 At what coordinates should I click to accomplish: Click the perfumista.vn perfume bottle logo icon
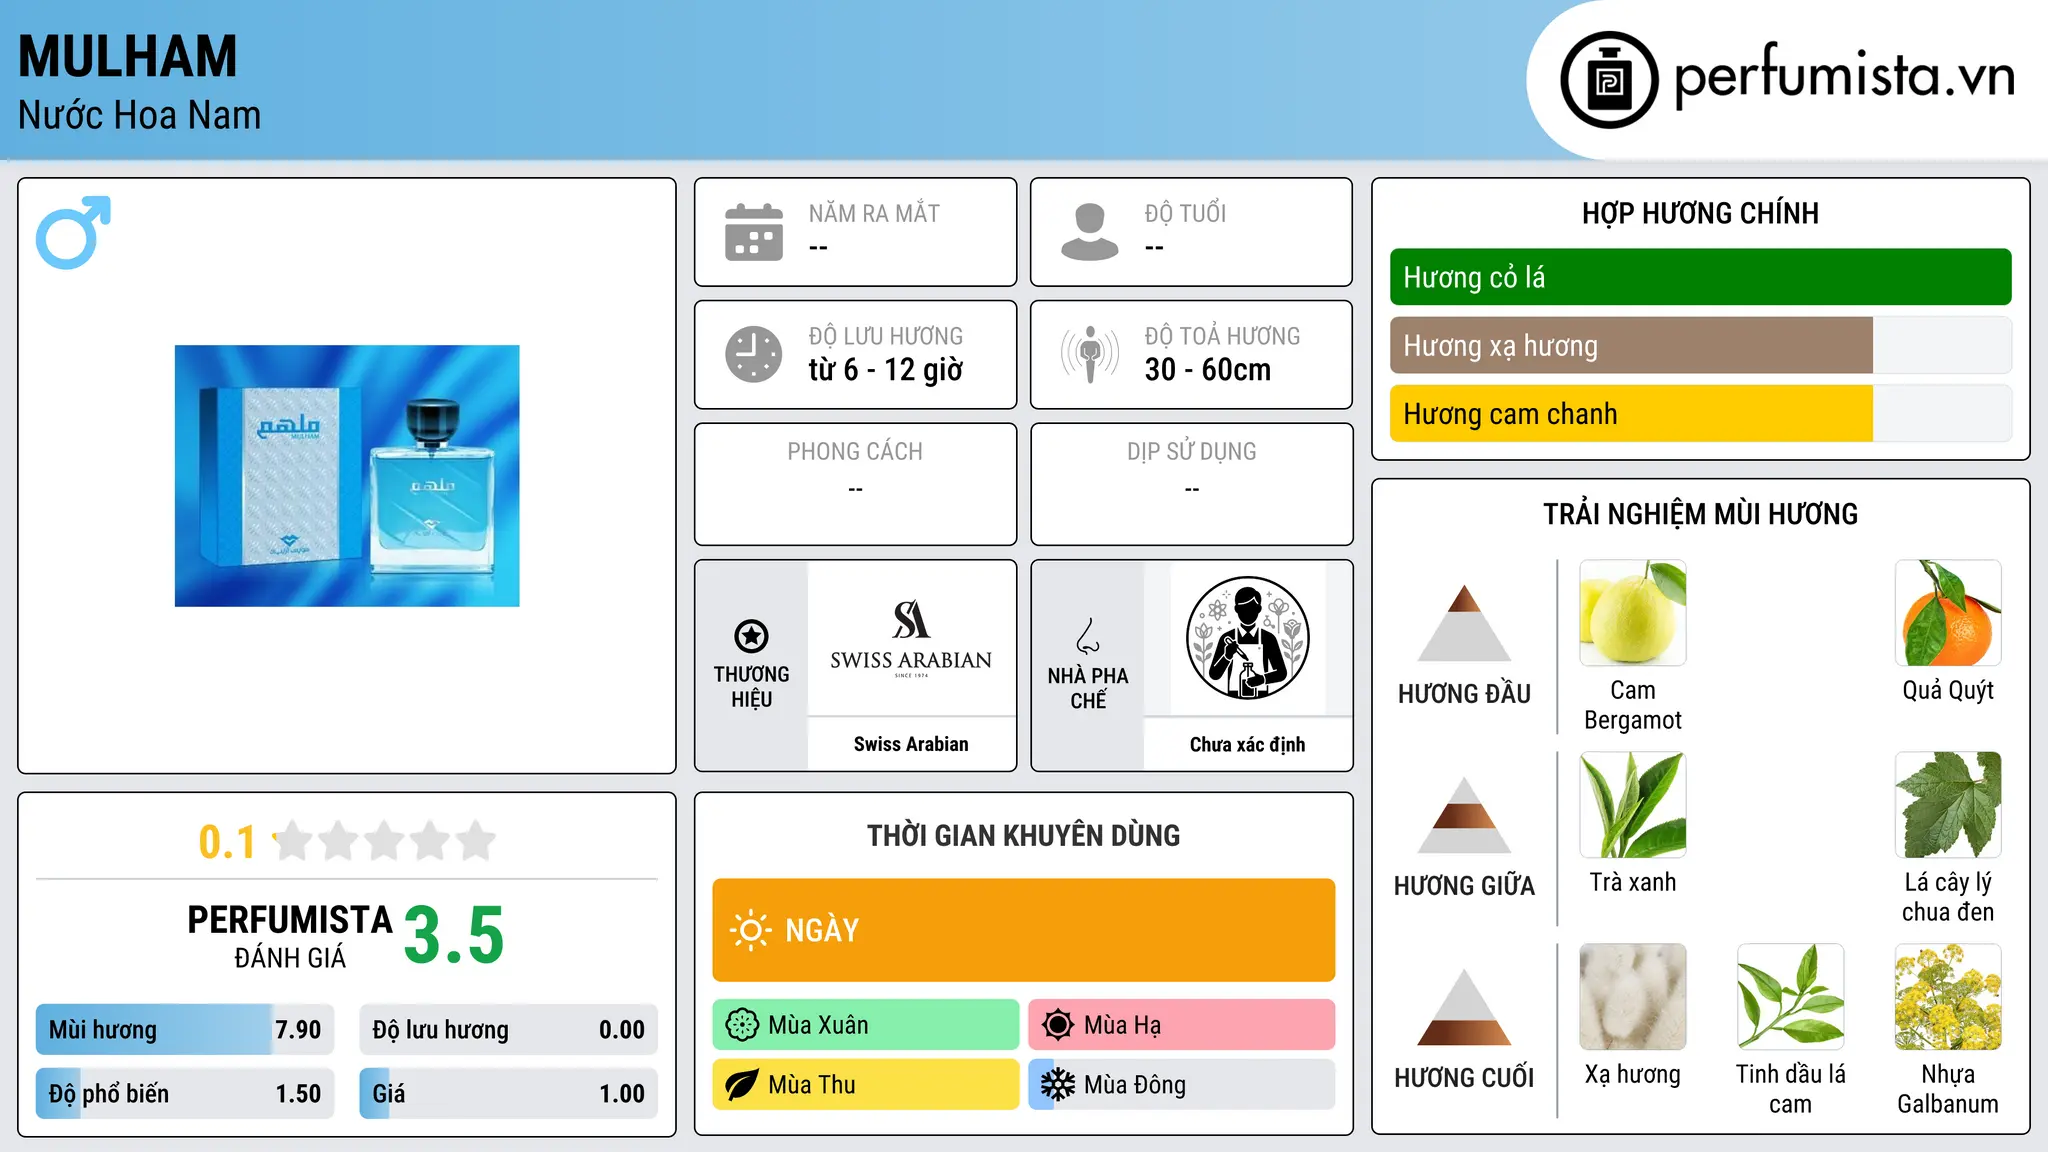[1609, 80]
